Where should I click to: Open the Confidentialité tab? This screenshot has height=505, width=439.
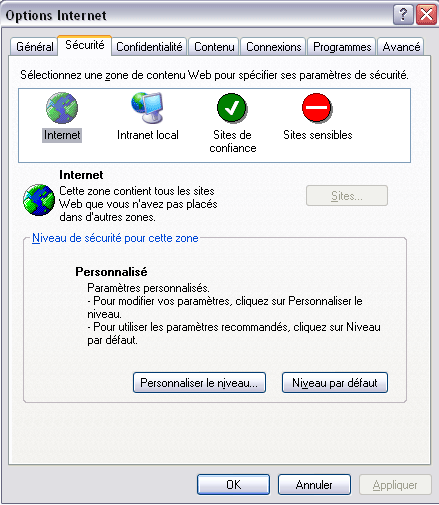pos(149,47)
